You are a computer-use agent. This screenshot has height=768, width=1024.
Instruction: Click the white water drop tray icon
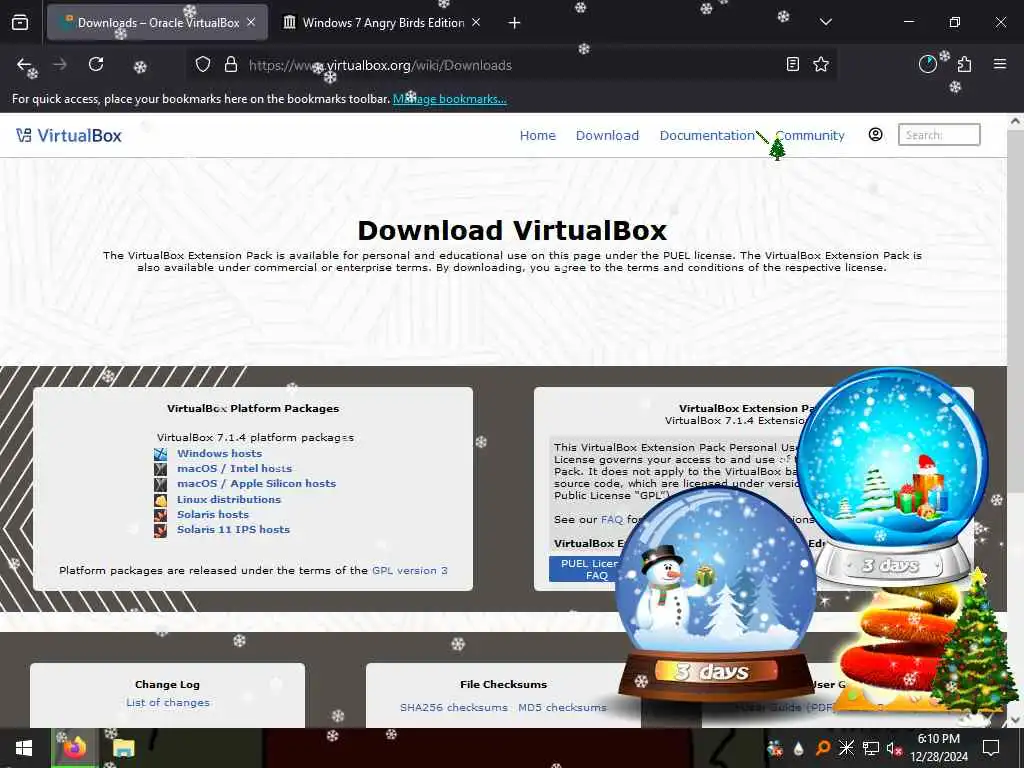pos(799,748)
